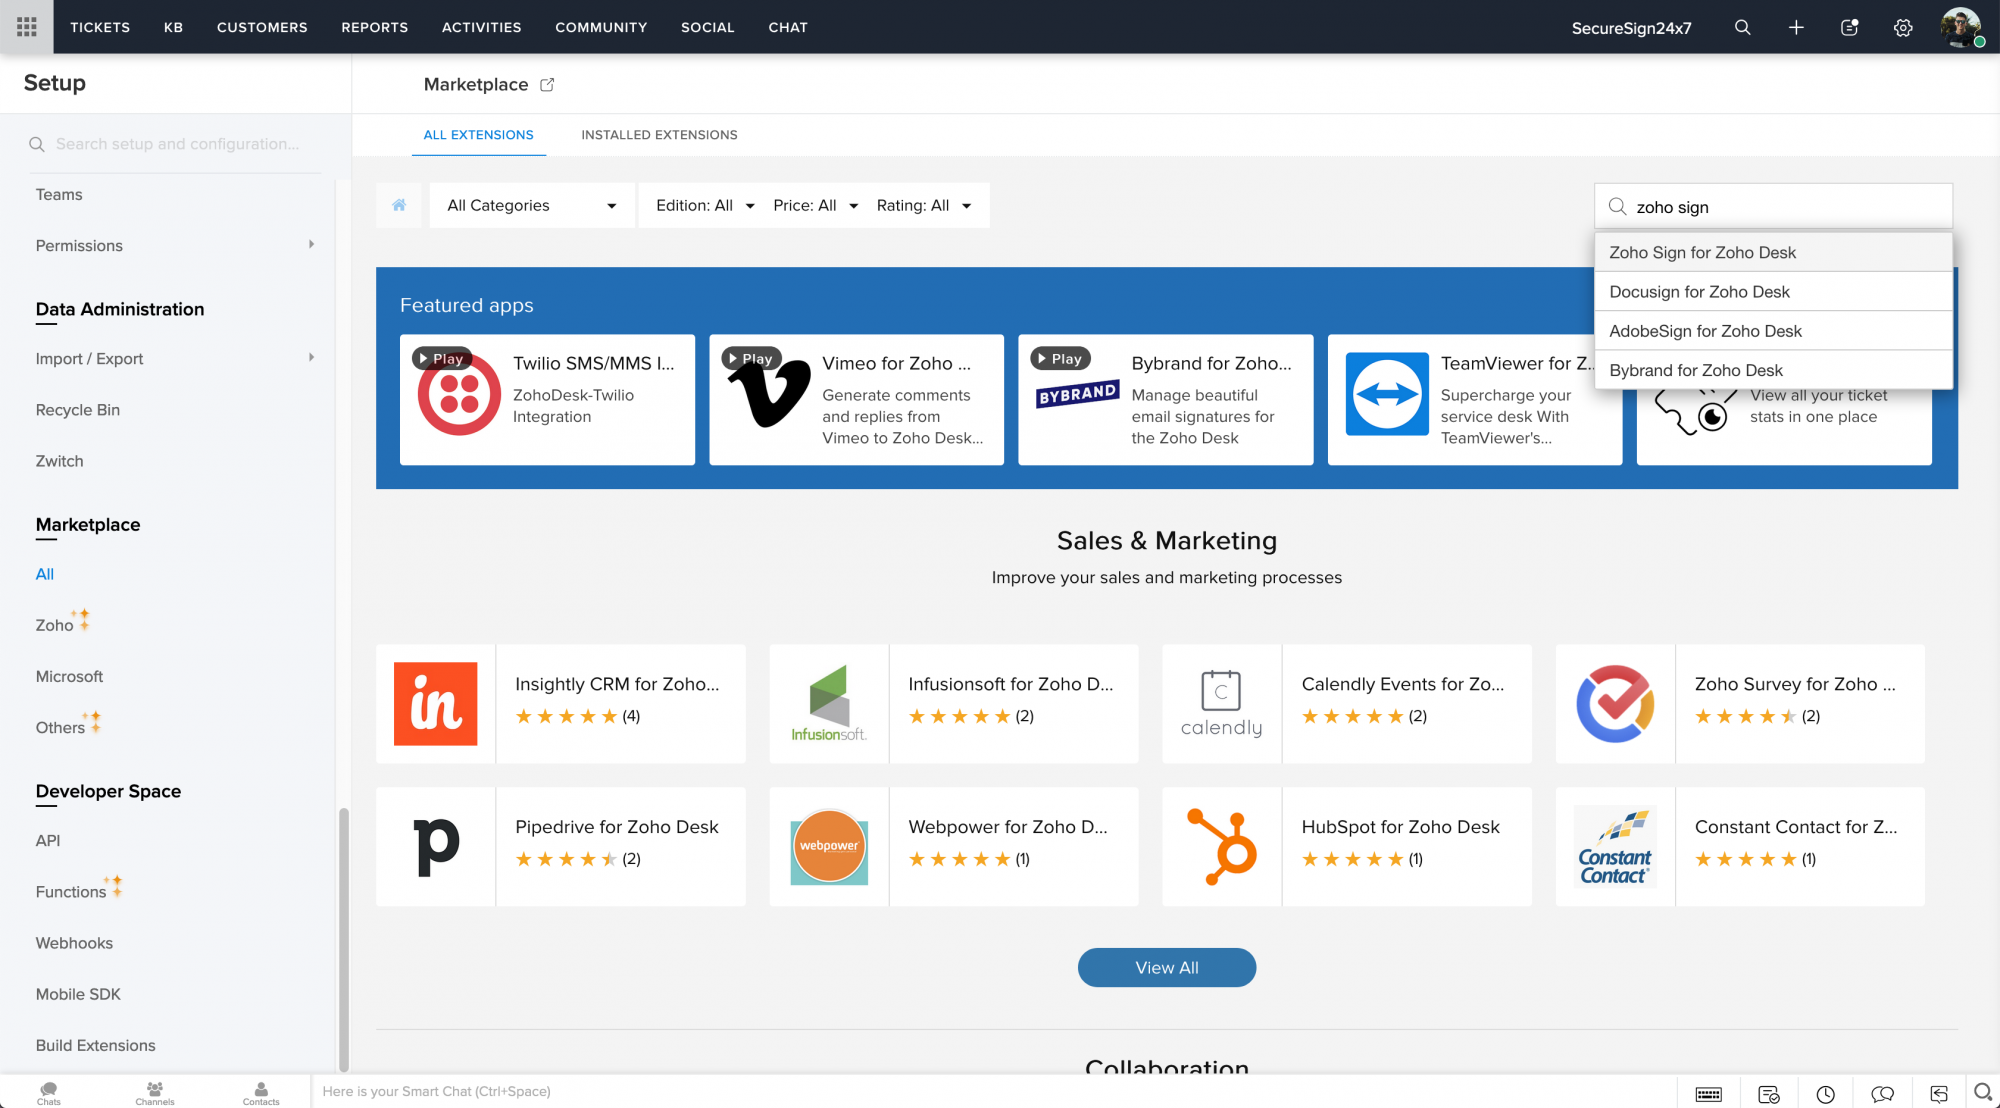Switch to Installed Extensions tab
The image size is (2000, 1108).
click(x=659, y=135)
